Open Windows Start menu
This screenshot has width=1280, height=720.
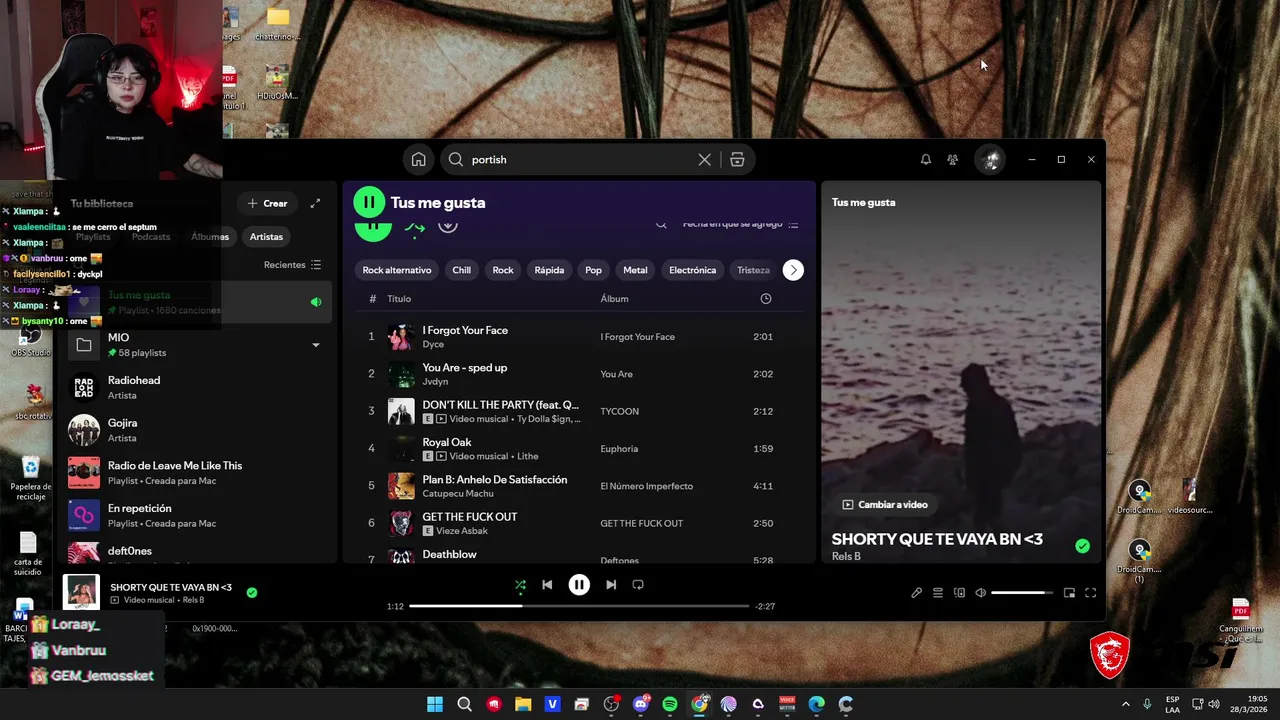pyautogui.click(x=435, y=704)
